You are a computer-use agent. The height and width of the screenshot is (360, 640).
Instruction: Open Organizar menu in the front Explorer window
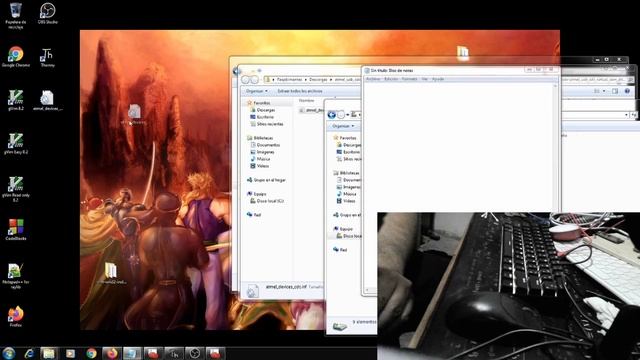tap(343, 126)
